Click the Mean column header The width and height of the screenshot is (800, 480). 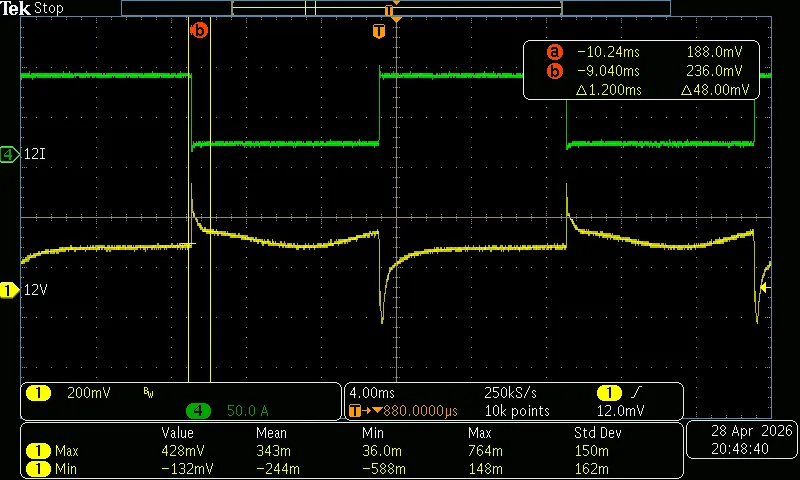(273, 433)
